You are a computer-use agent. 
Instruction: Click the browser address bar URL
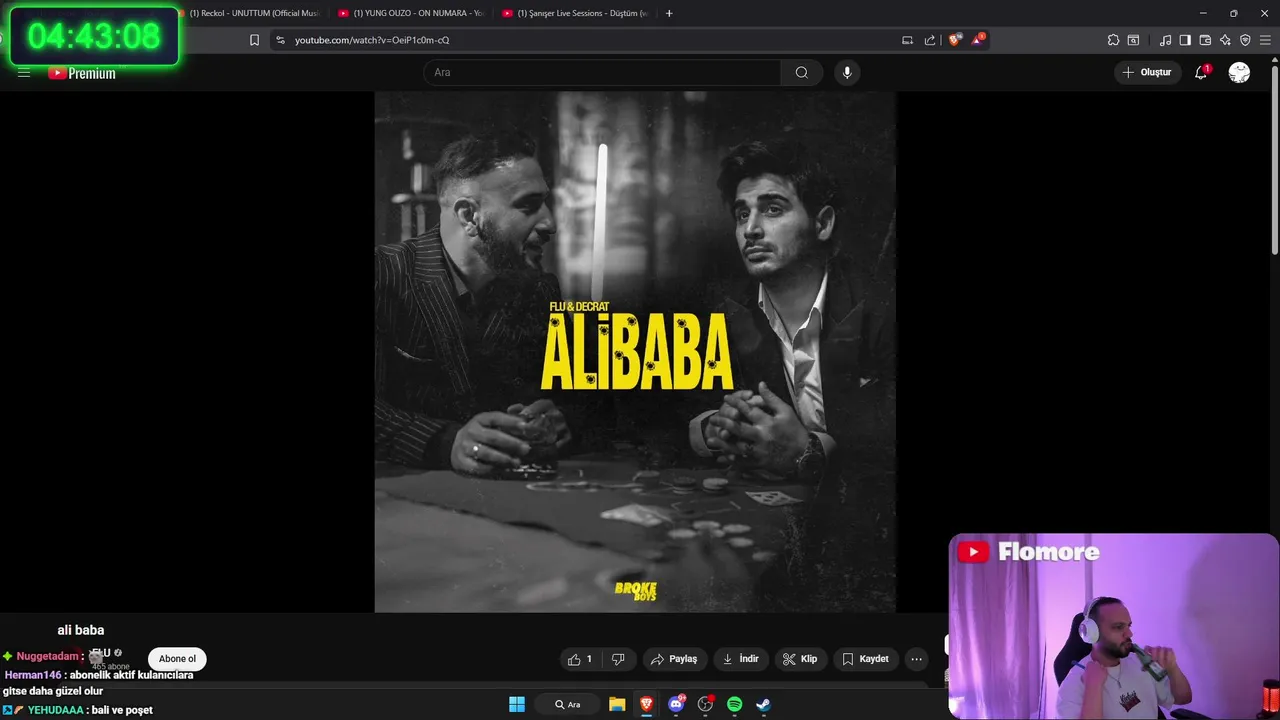[372, 40]
